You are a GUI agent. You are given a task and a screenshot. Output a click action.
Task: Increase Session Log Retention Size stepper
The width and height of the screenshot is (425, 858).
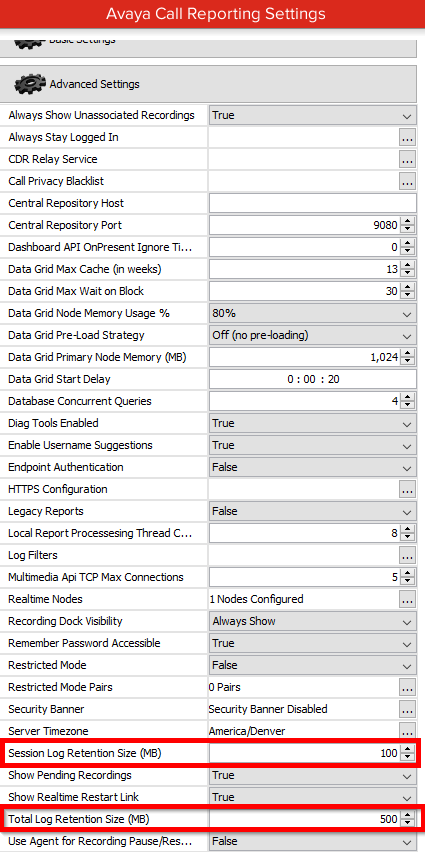[x=407, y=749]
